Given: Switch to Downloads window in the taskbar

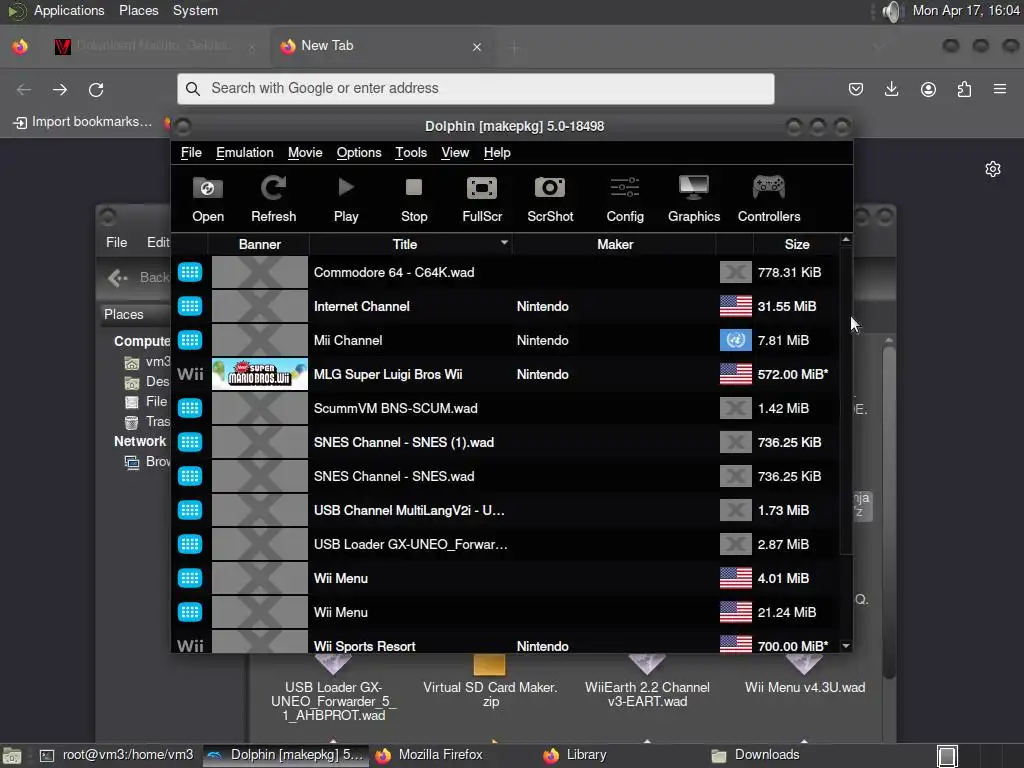Looking at the screenshot, I should [756, 755].
